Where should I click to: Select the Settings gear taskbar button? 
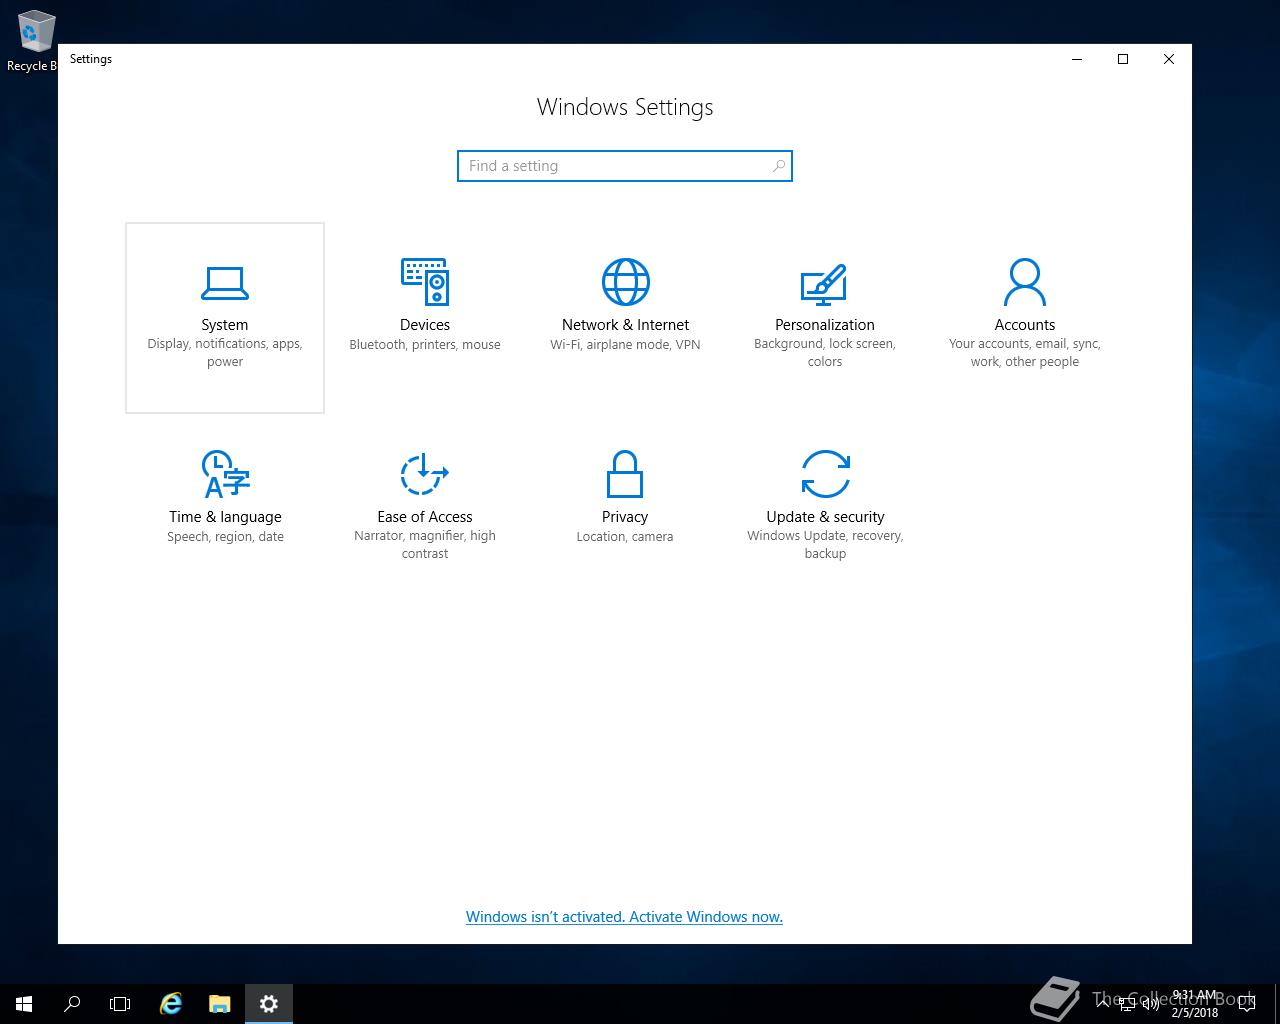(268, 1004)
